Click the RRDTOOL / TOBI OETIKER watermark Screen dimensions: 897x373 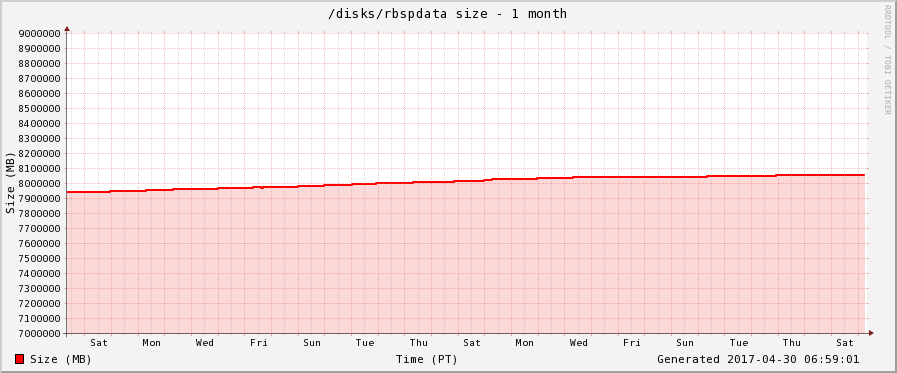tap(887, 59)
